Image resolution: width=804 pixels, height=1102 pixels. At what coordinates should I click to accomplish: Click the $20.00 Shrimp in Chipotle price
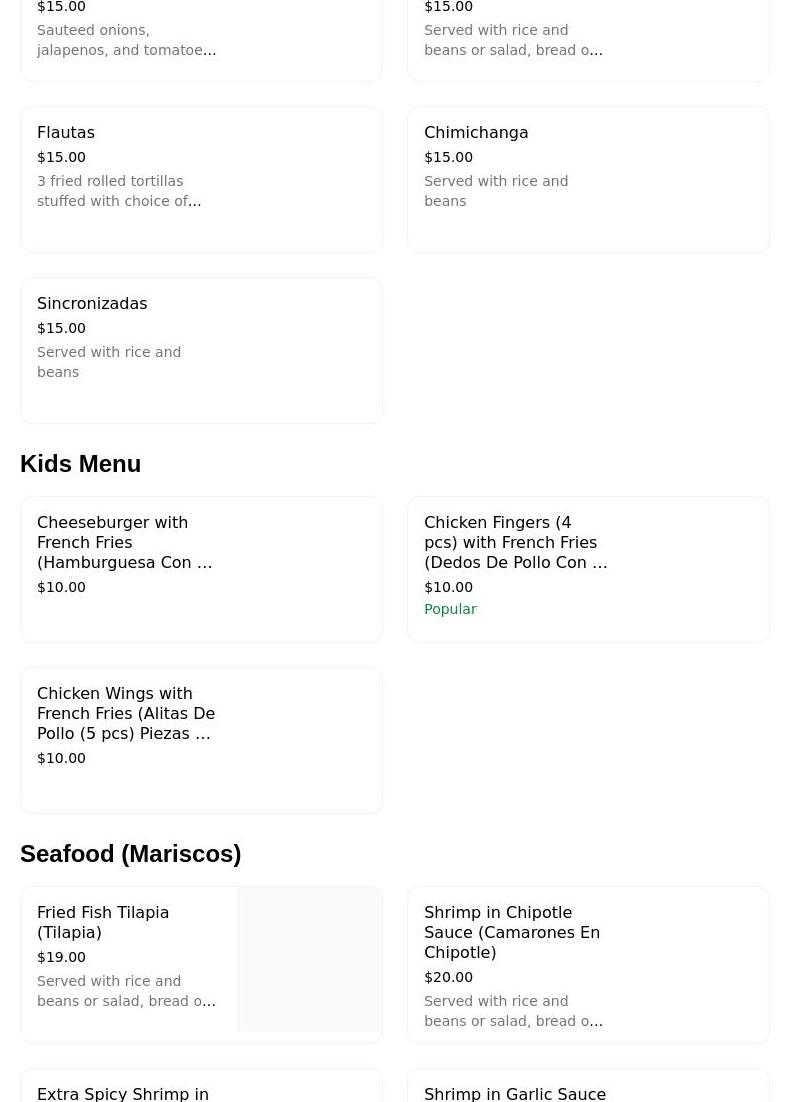pos(449,977)
